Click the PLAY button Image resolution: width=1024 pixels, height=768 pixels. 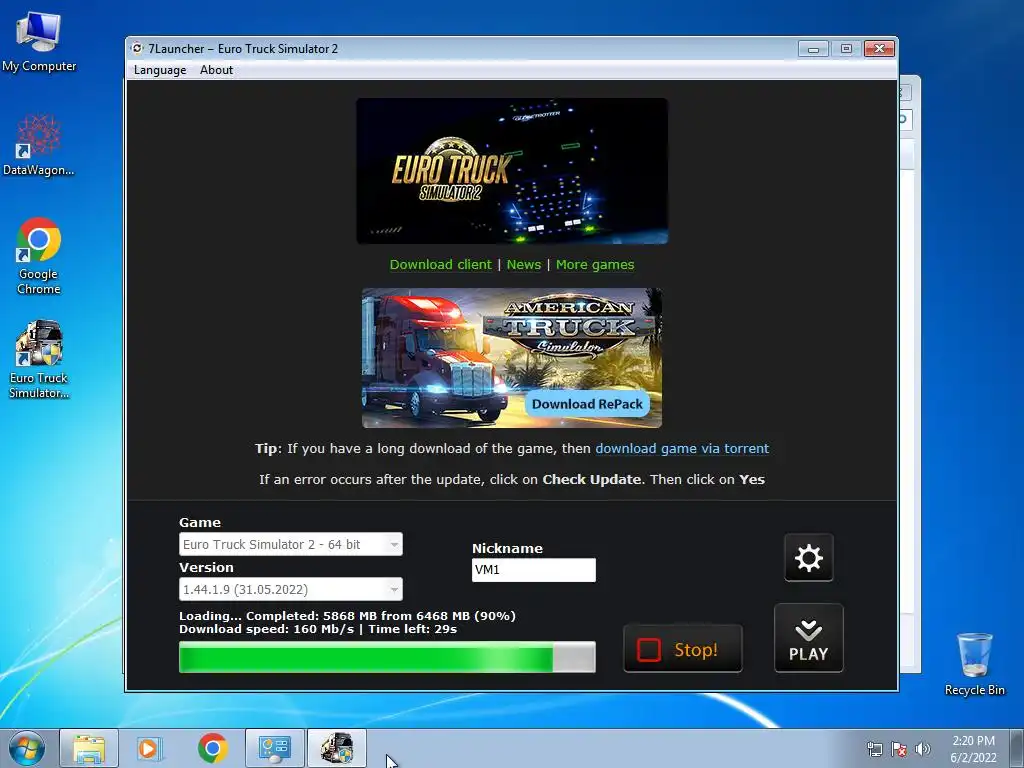pyautogui.click(x=808, y=638)
